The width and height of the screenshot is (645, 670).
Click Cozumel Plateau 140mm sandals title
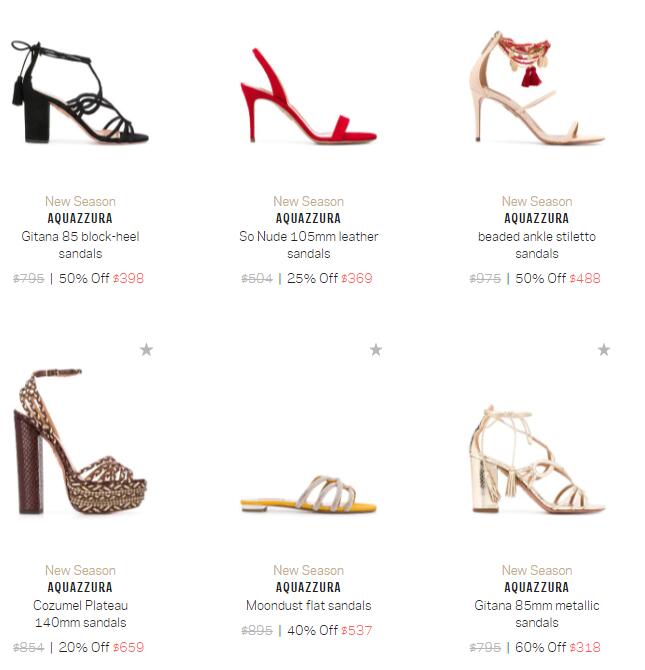coord(80,614)
